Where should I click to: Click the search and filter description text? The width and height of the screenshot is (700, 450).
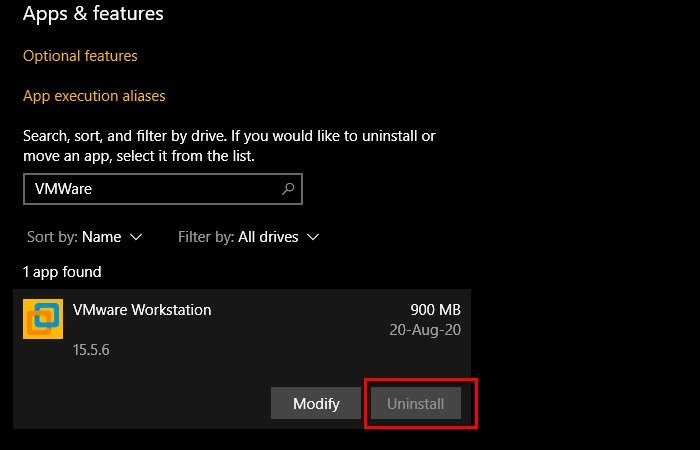[x=229, y=146]
